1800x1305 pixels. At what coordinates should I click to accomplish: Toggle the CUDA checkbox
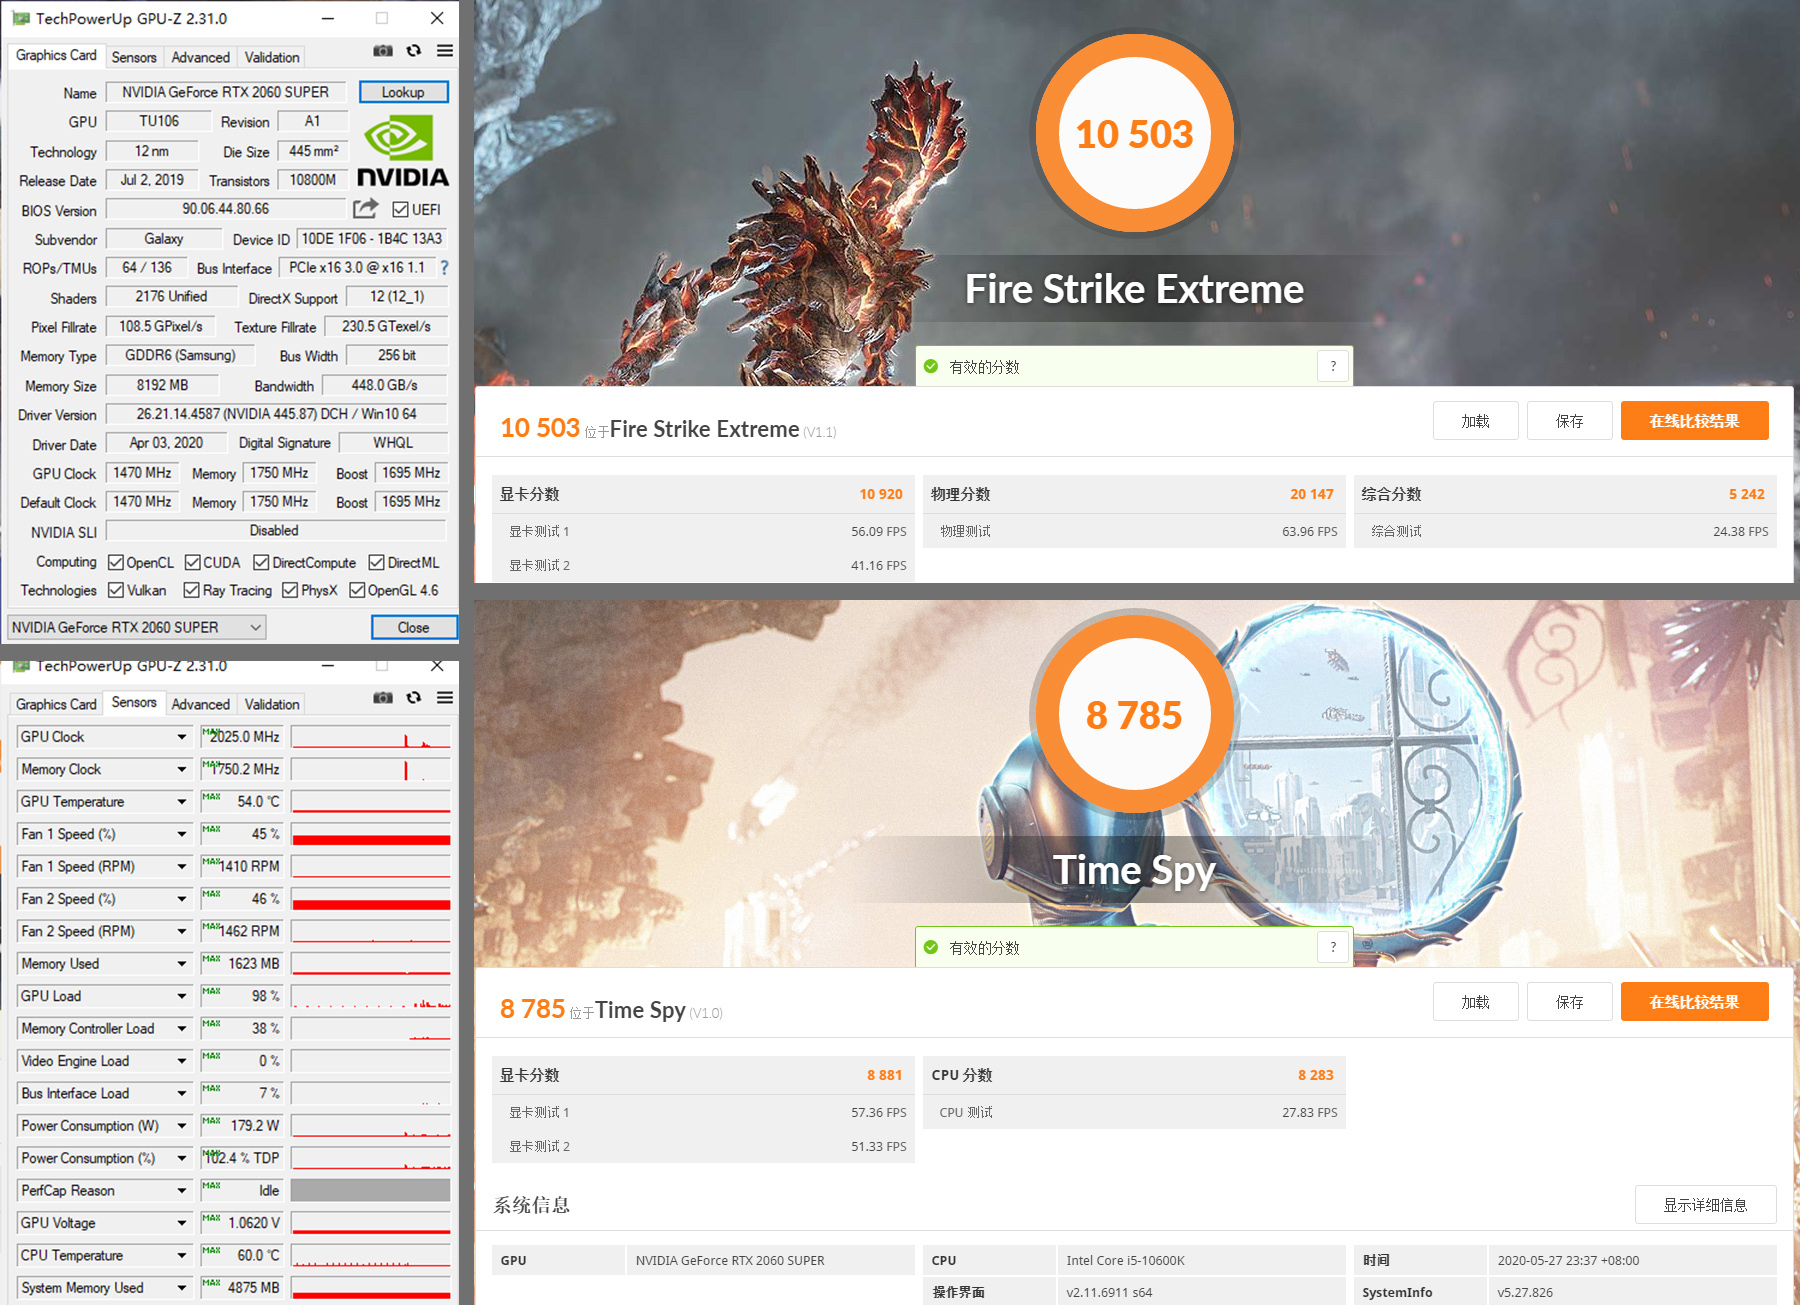pos(193,562)
